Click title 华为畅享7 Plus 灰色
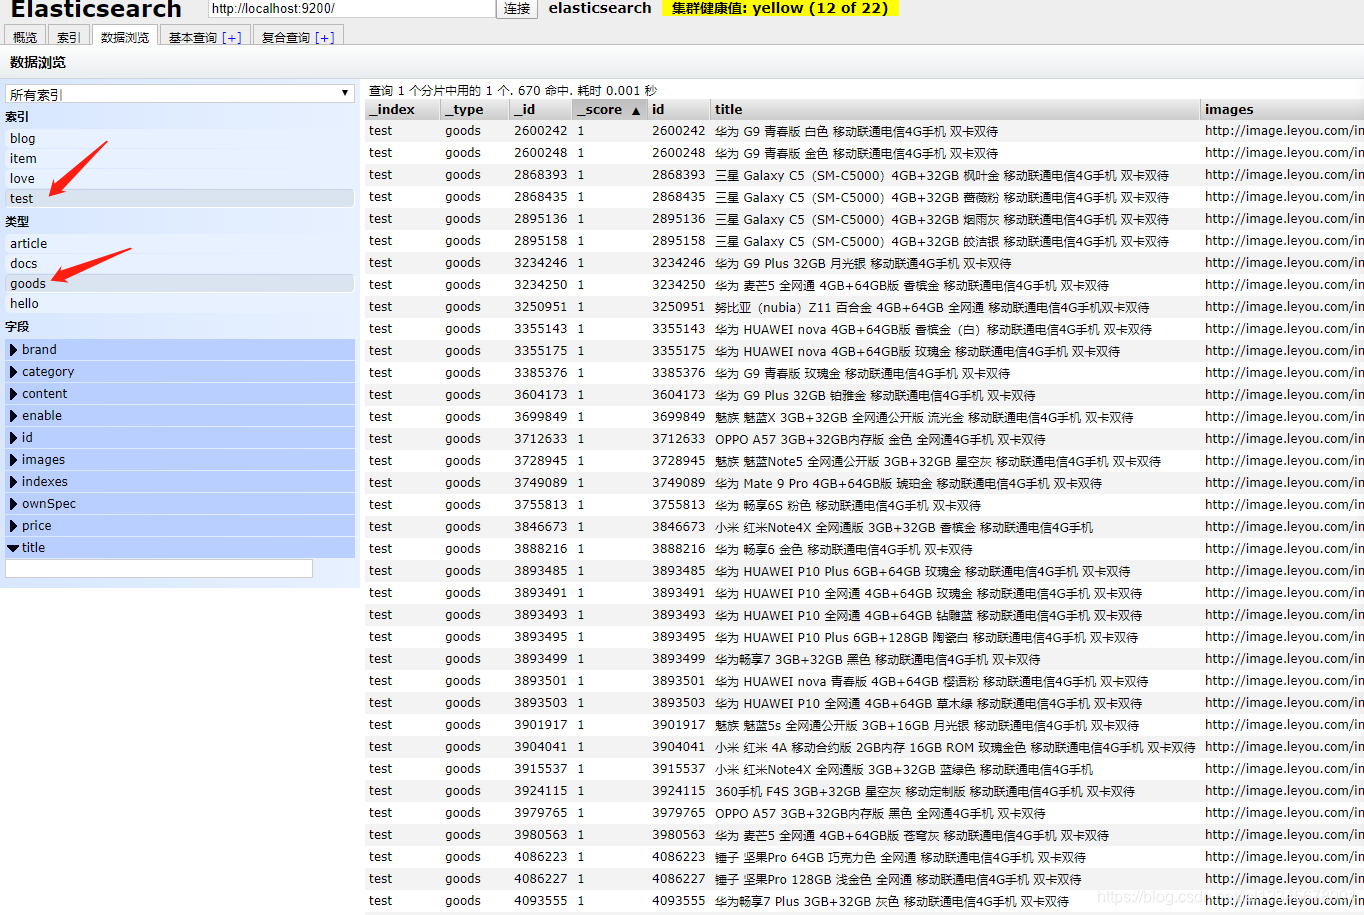The width and height of the screenshot is (1364, 915). (892, 901)
